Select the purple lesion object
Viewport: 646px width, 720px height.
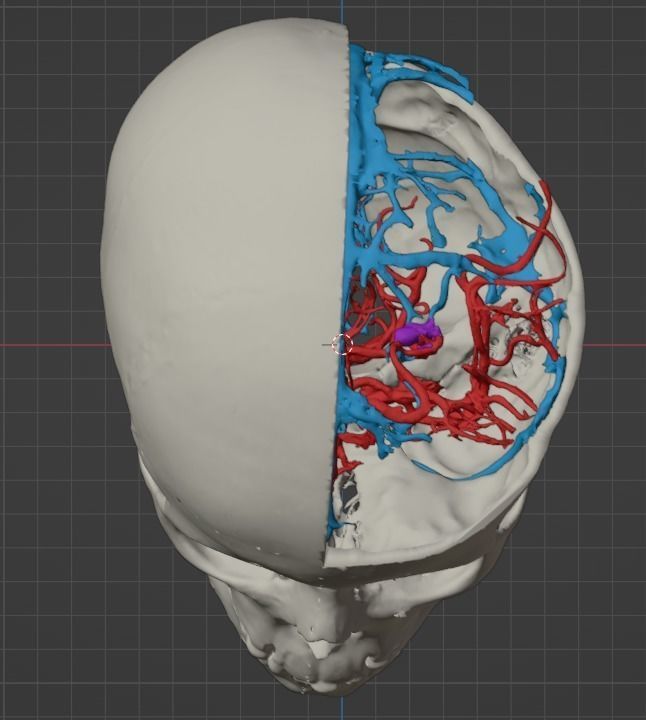click(x=416, y=334)
